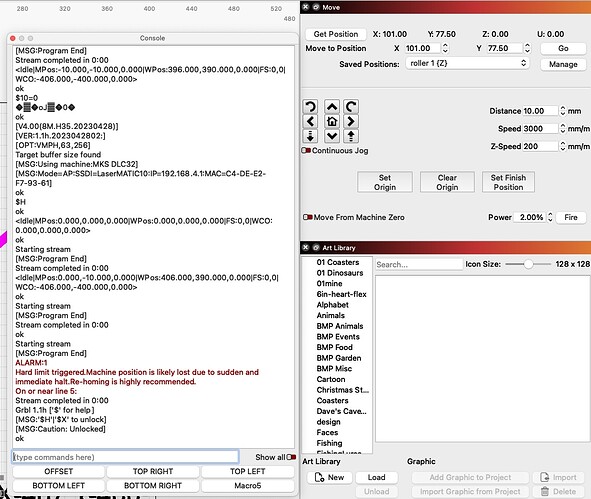
Task: Select BMP Animals in the Art Library list
Action: pos(340,326)
